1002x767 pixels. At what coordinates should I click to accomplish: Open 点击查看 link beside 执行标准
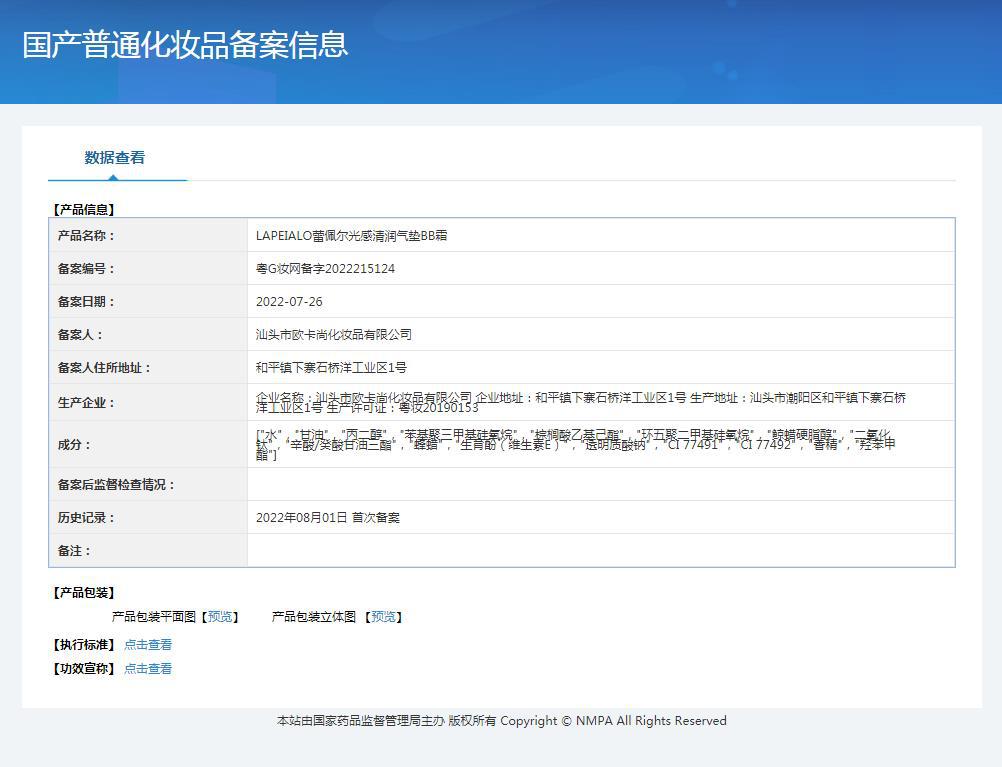pos(148,645)
